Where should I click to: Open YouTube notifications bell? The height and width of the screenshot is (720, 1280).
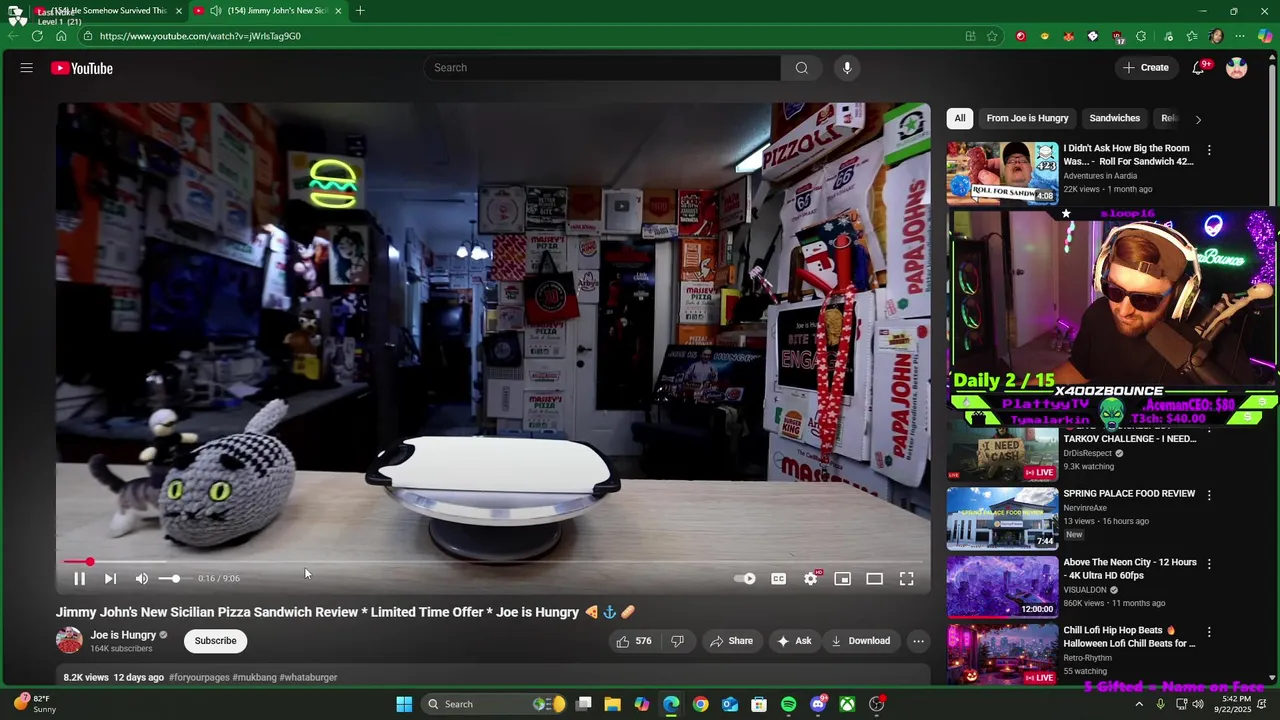pos(1198,68)
